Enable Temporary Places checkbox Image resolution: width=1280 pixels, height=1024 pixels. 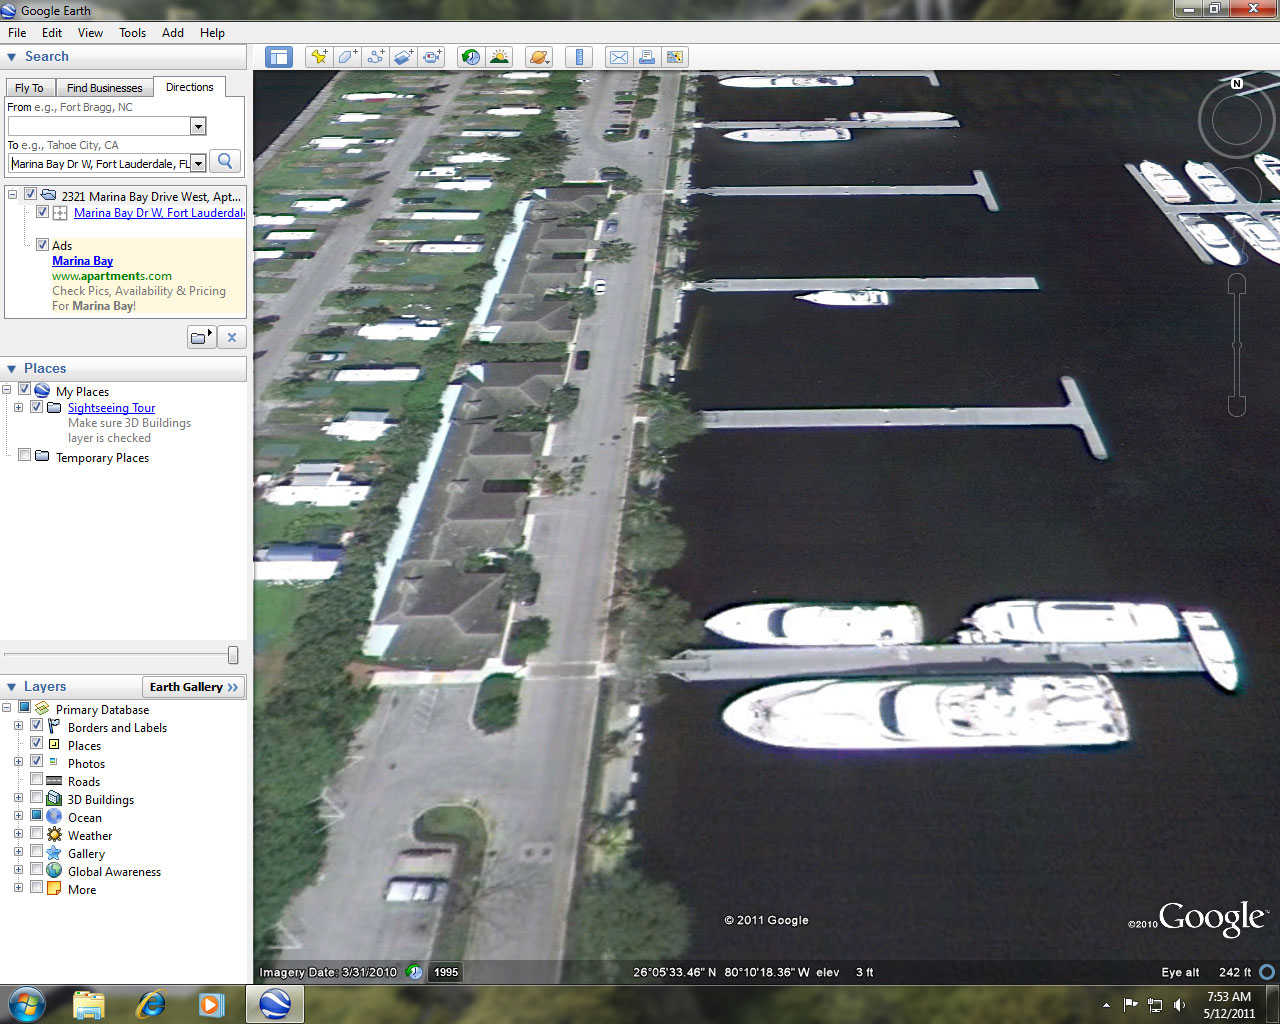tap(25, 456)
